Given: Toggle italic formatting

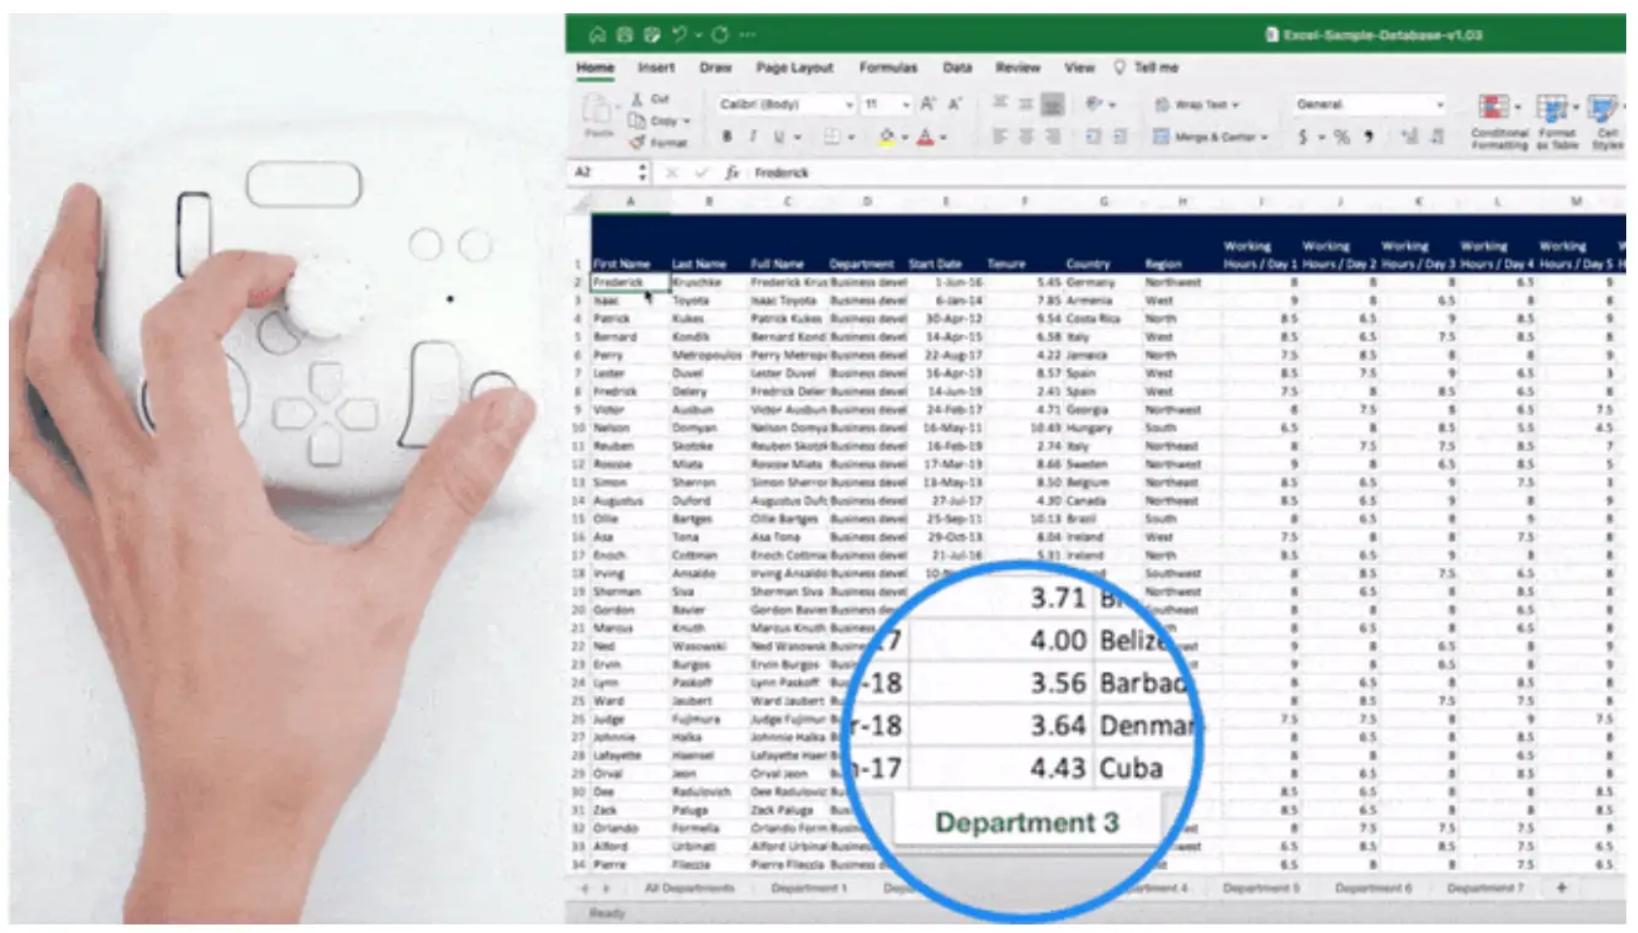Looking at the screenshot, I should (752, 137).
